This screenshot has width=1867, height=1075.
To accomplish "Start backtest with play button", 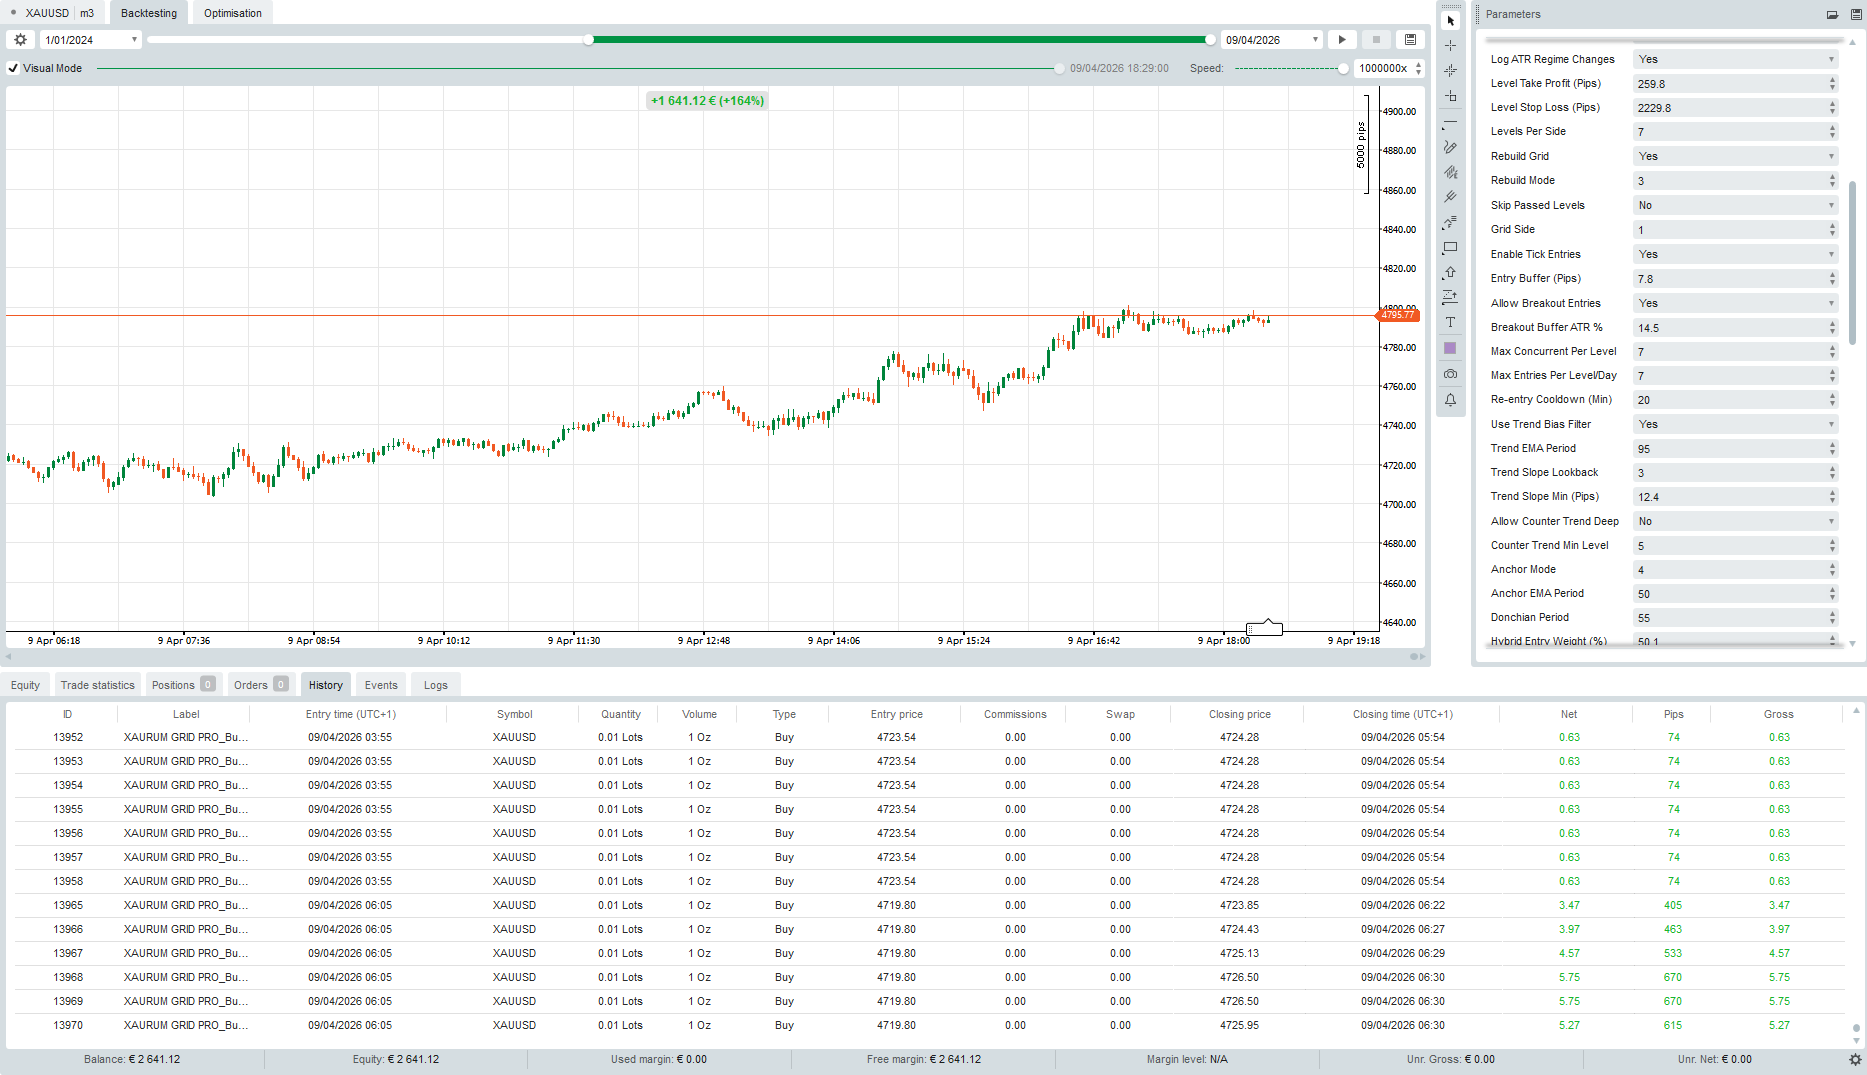I will (1341, 39).
